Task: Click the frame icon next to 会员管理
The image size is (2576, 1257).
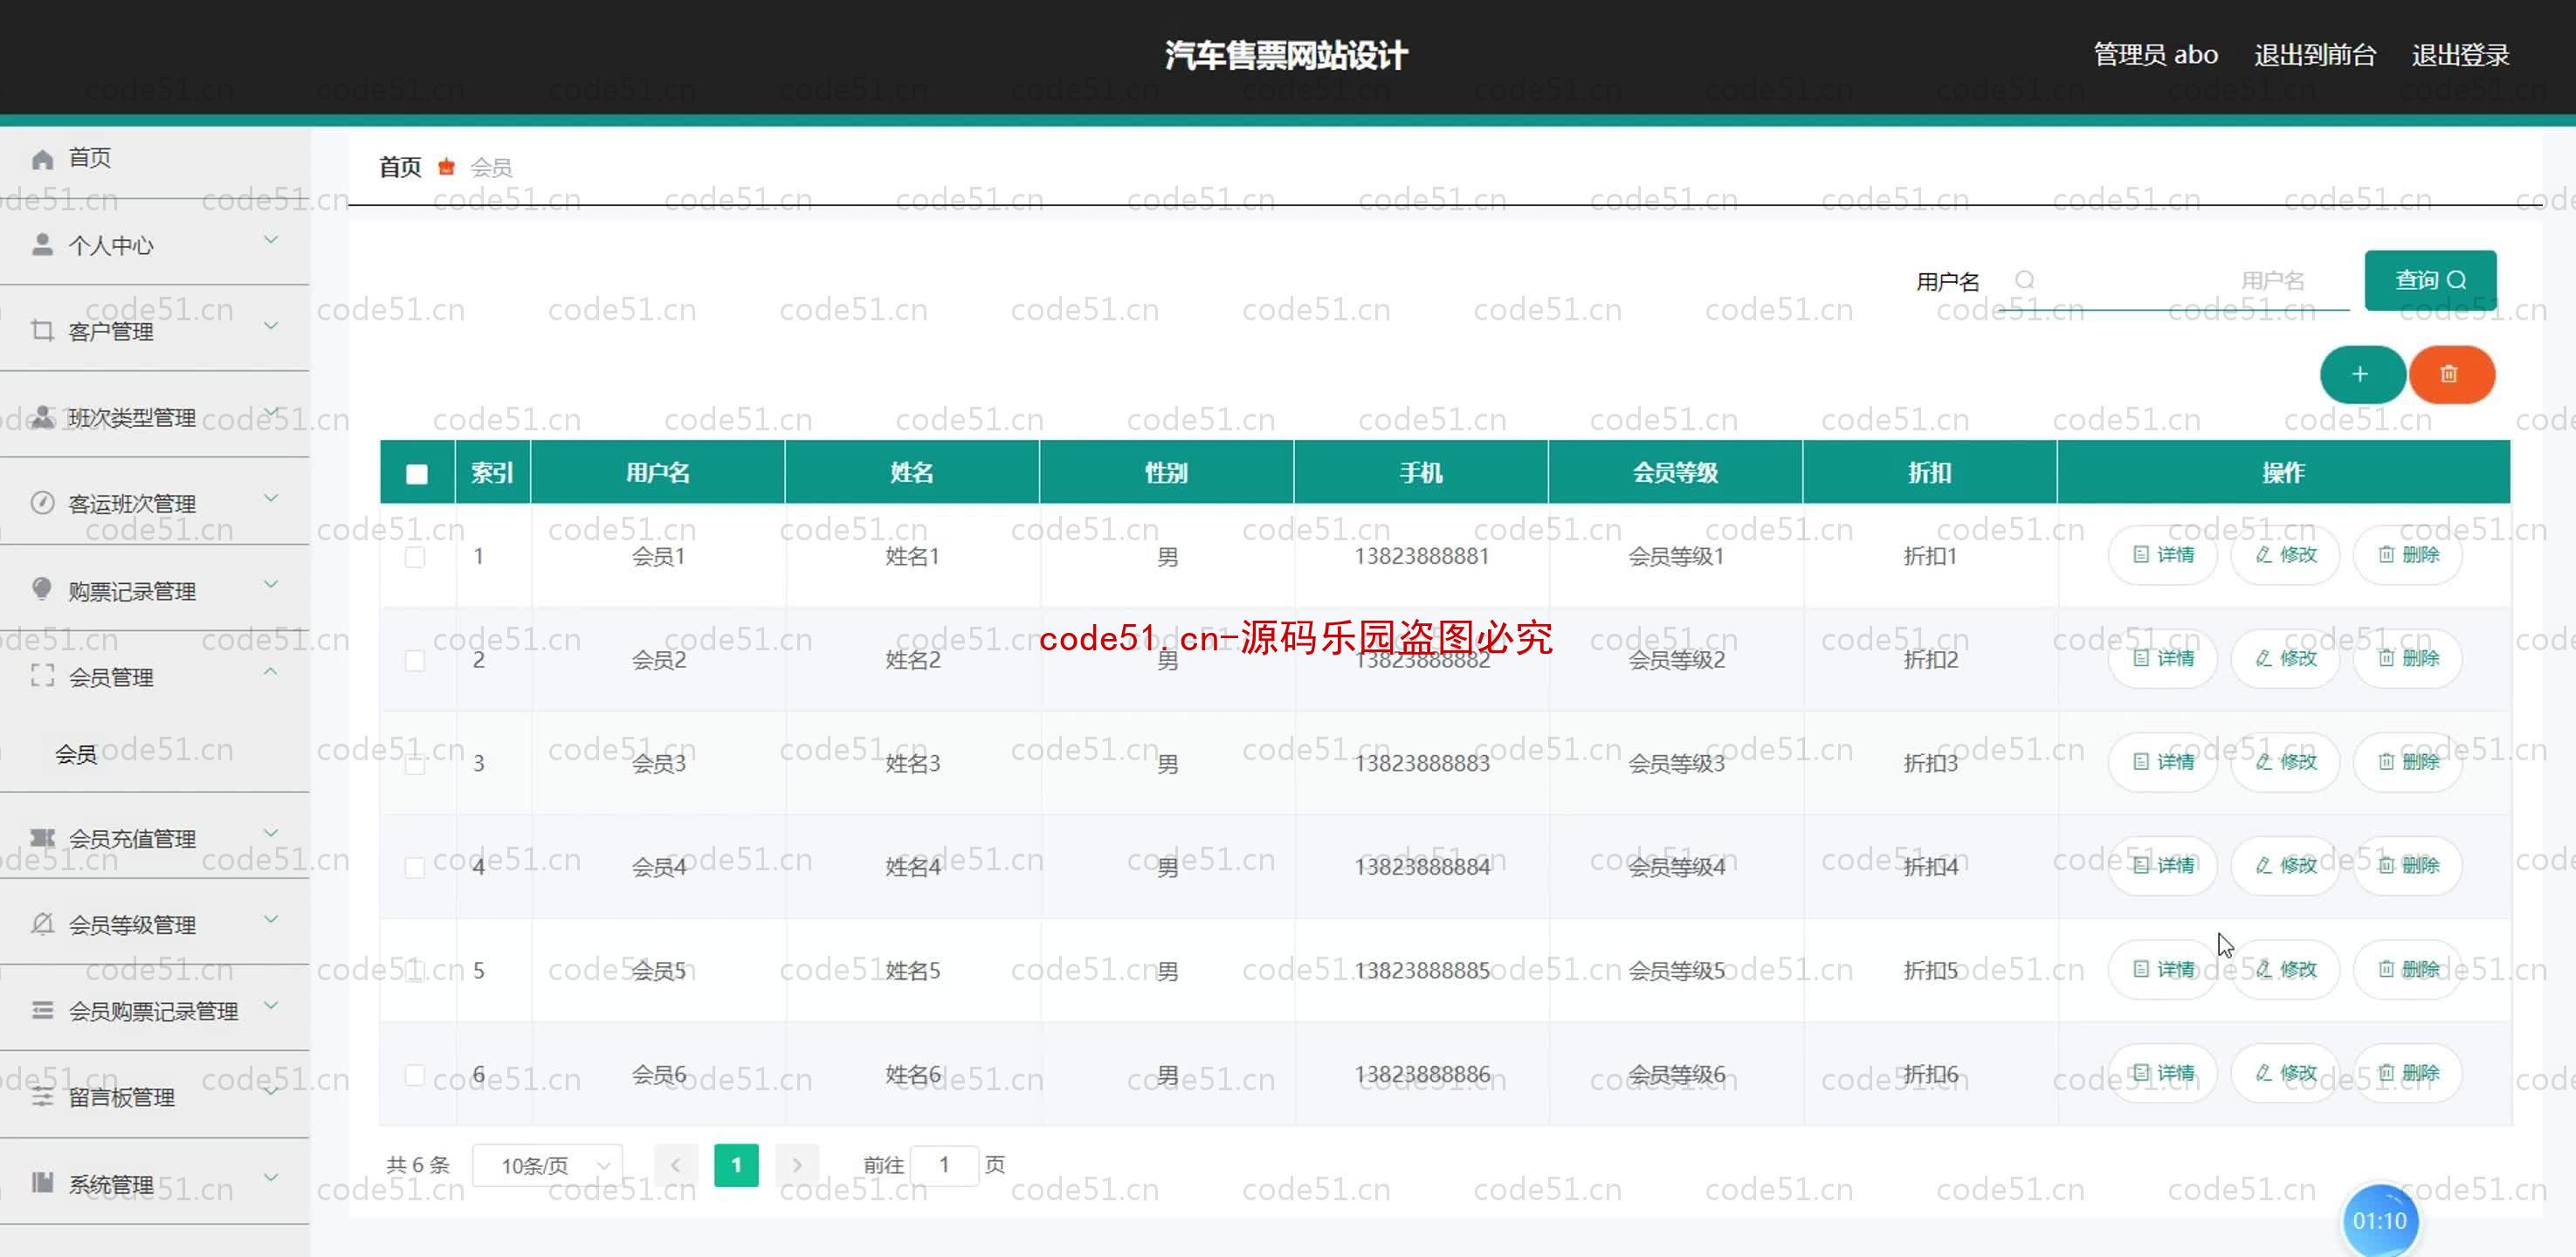Action: click(42, 676)
